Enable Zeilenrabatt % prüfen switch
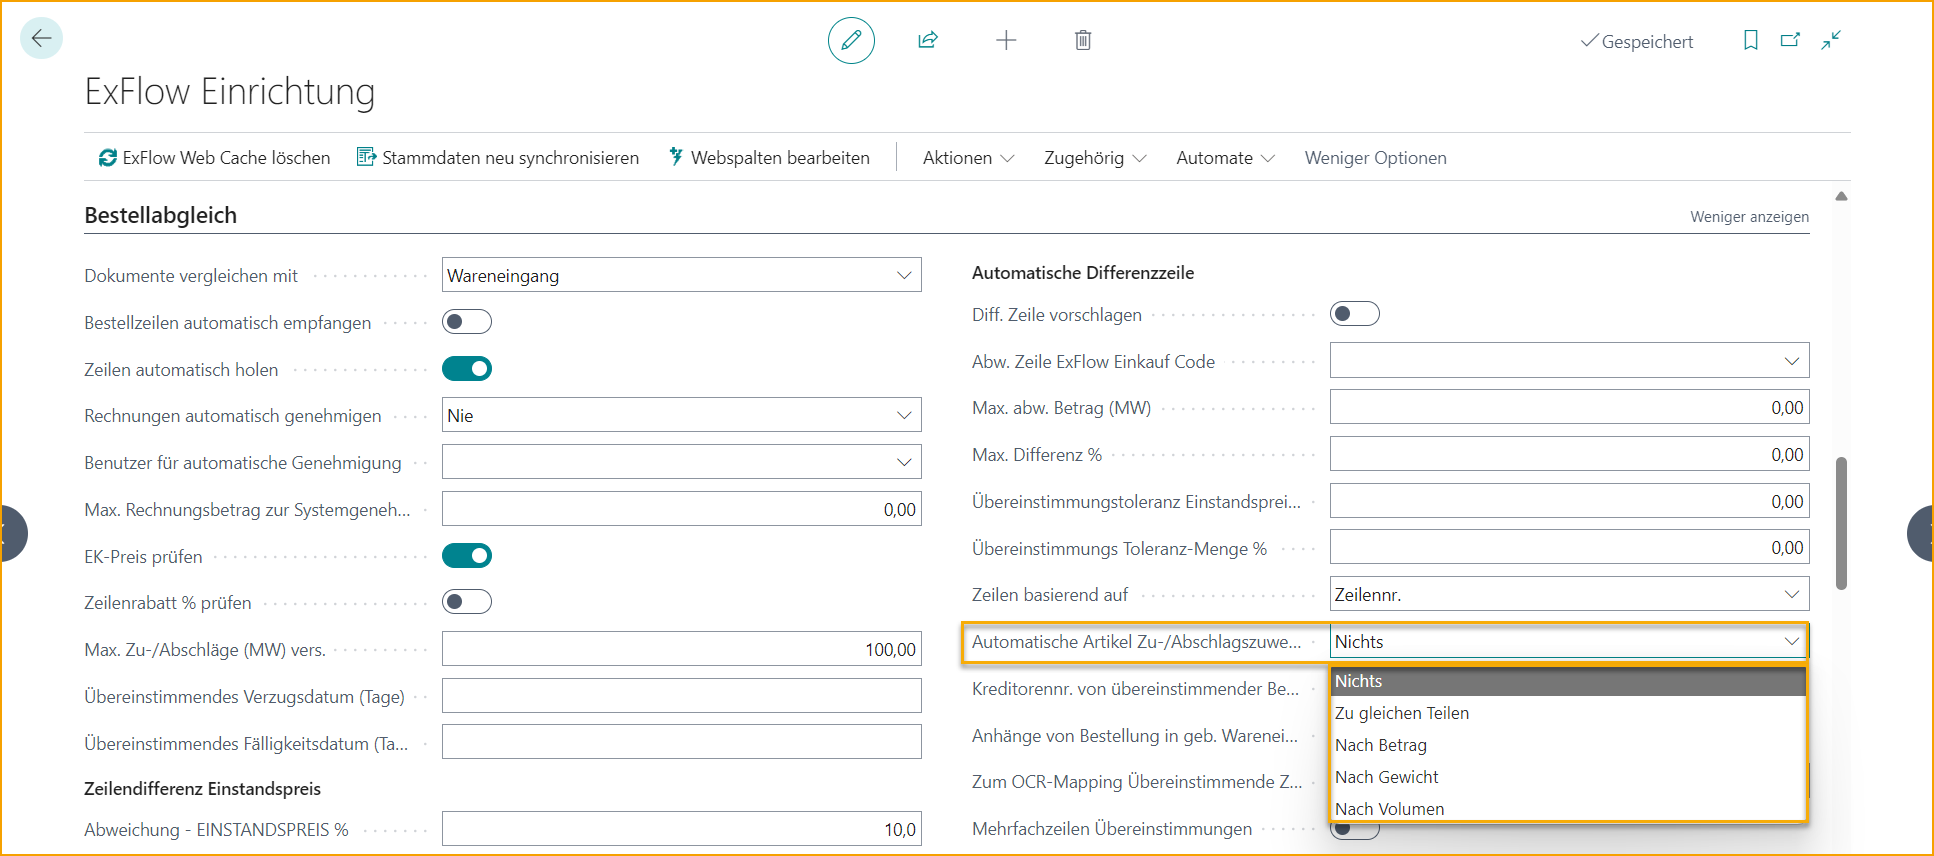Image resolution: width=1934 pixels, height=856 pixels. (x=467, y=602)
